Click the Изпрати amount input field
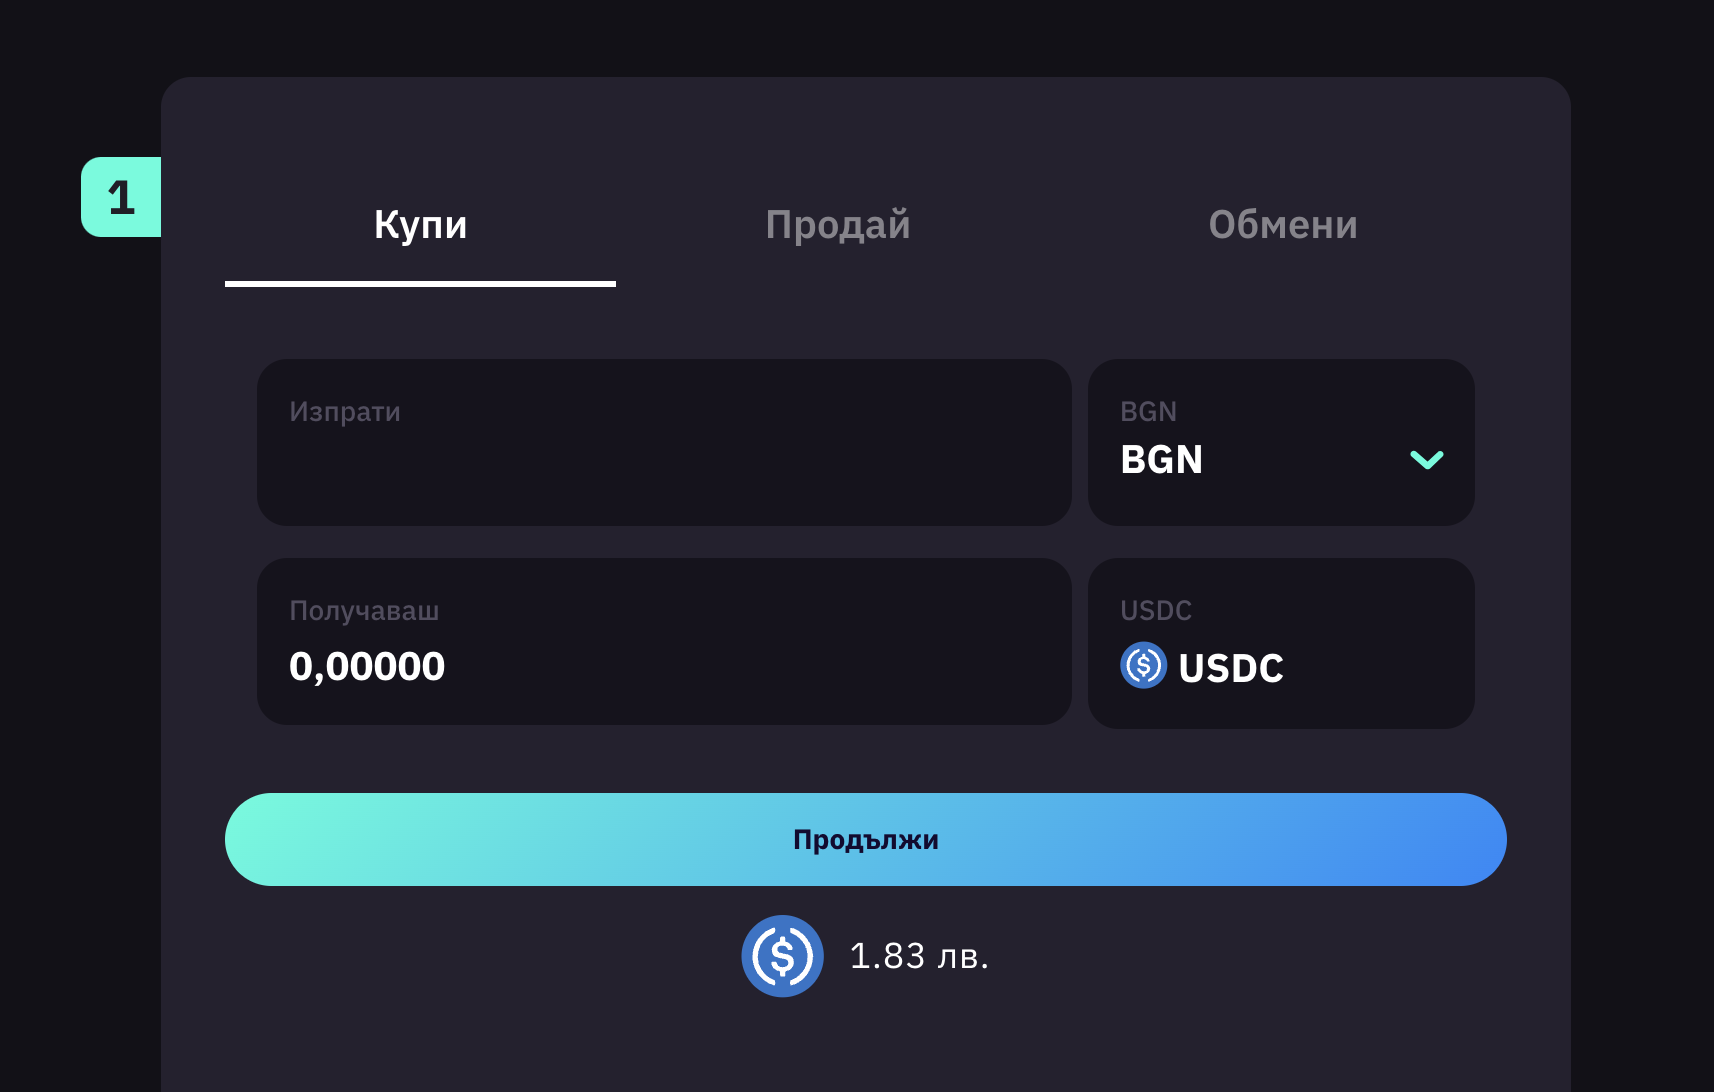This screenshot has height=1092, width=1714. (x=664, y=442)
